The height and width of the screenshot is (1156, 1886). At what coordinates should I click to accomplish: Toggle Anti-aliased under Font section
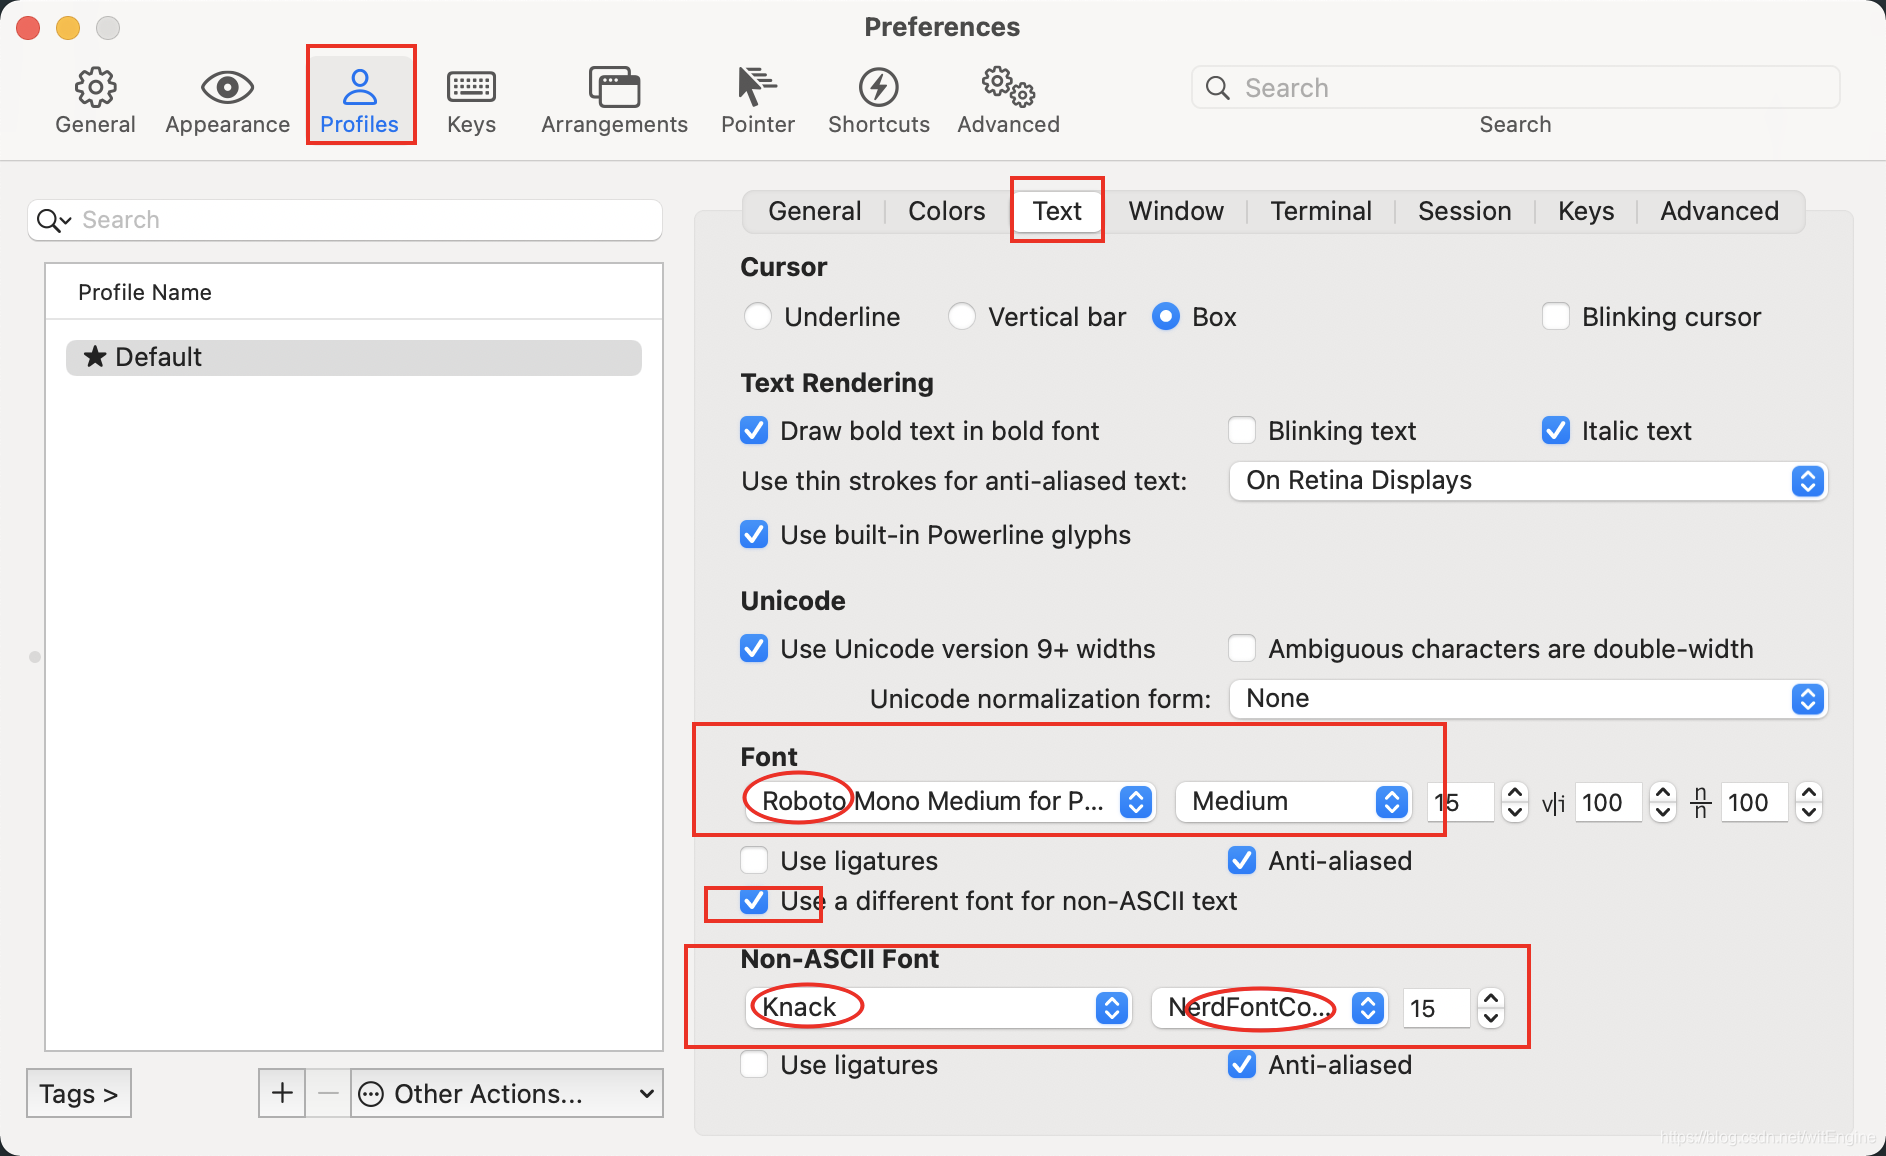click(1242, 861)
